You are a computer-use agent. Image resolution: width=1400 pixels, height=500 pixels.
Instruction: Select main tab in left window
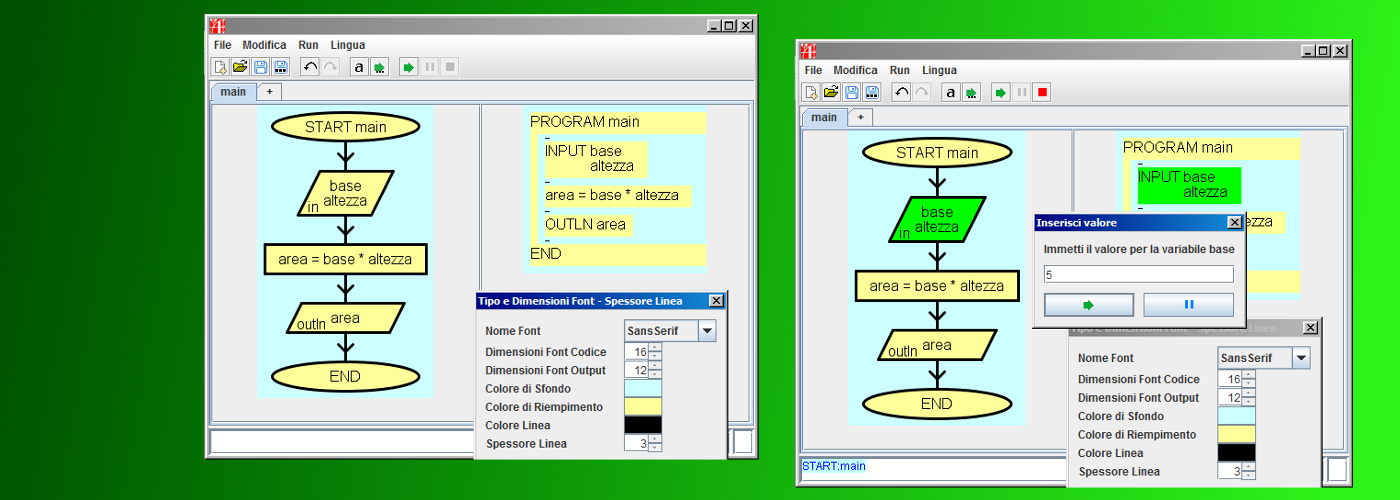click(233, 92)
